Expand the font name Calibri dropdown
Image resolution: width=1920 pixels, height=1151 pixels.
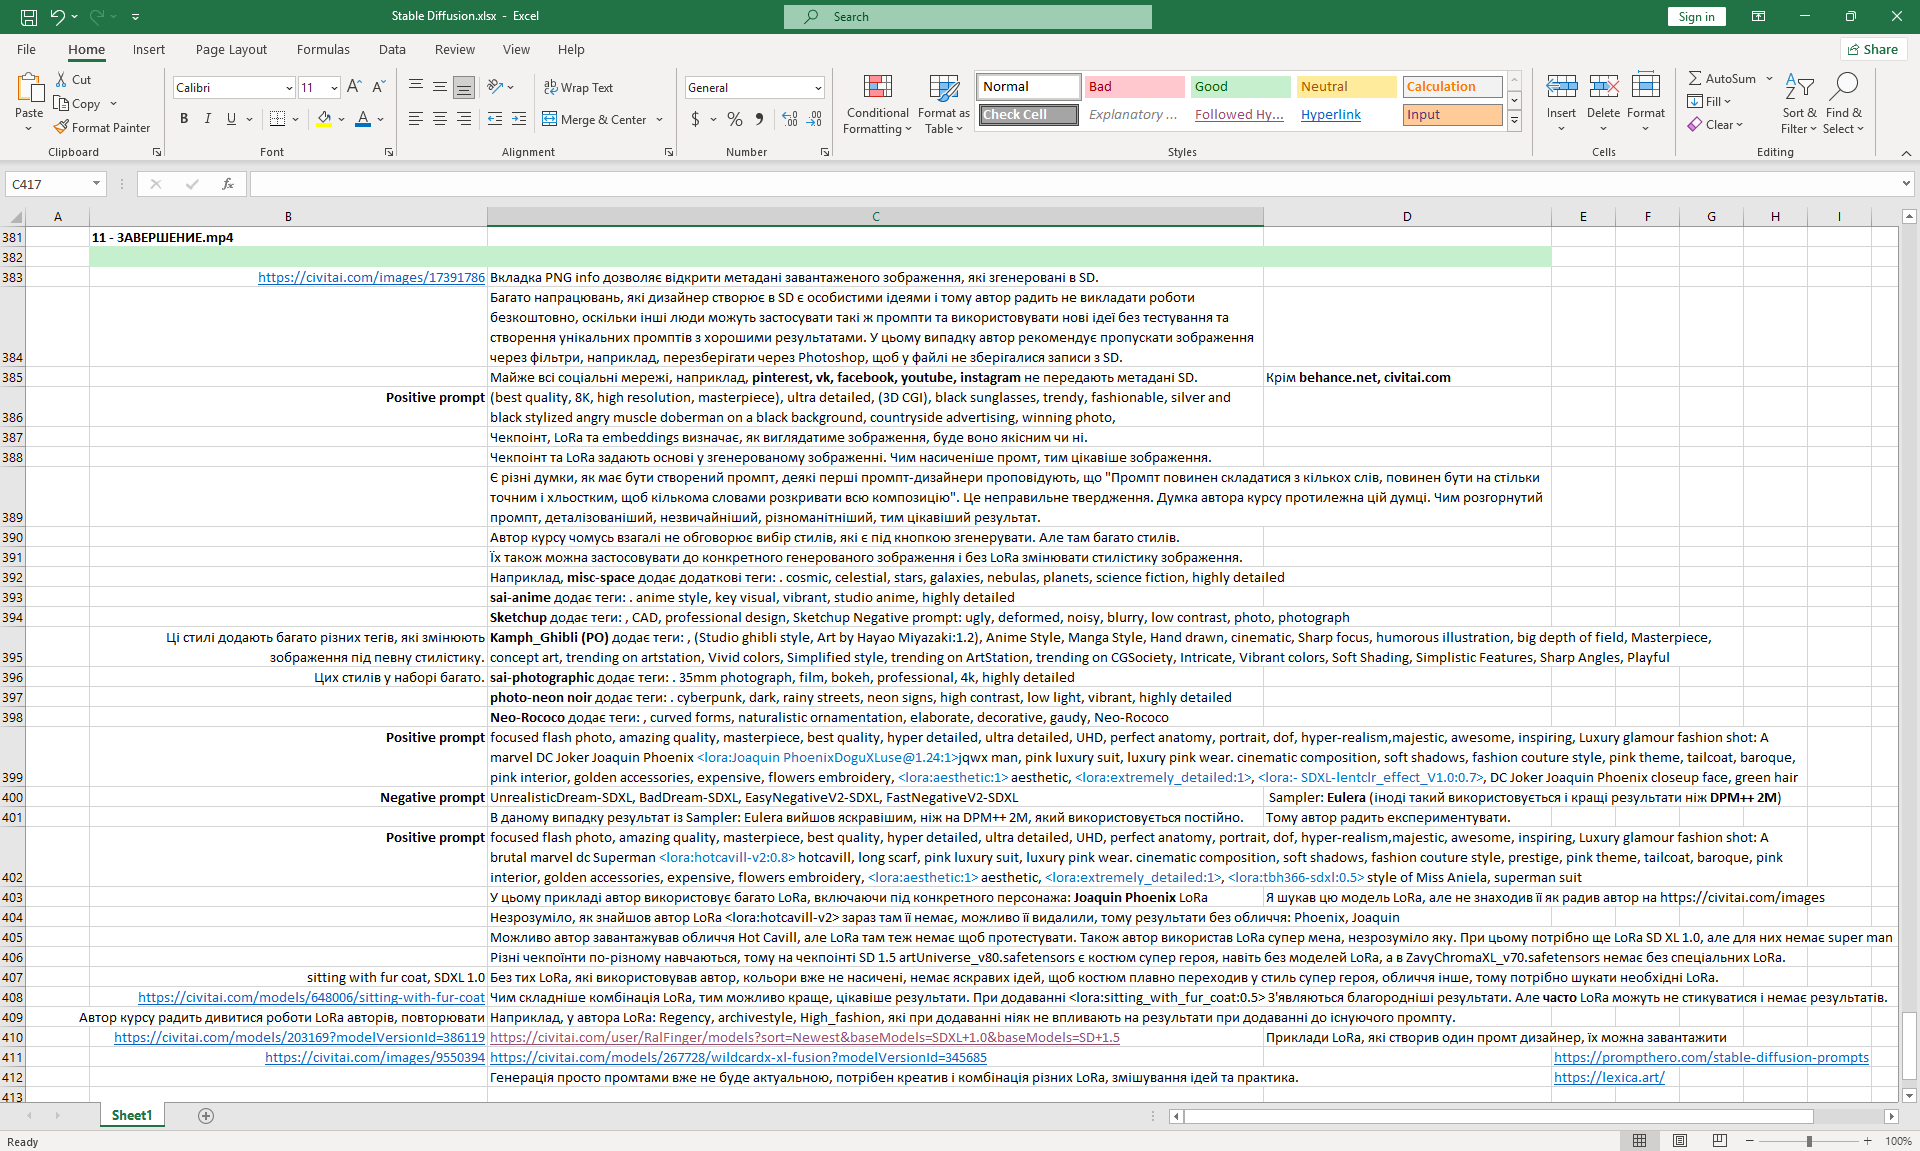point(289,88)
